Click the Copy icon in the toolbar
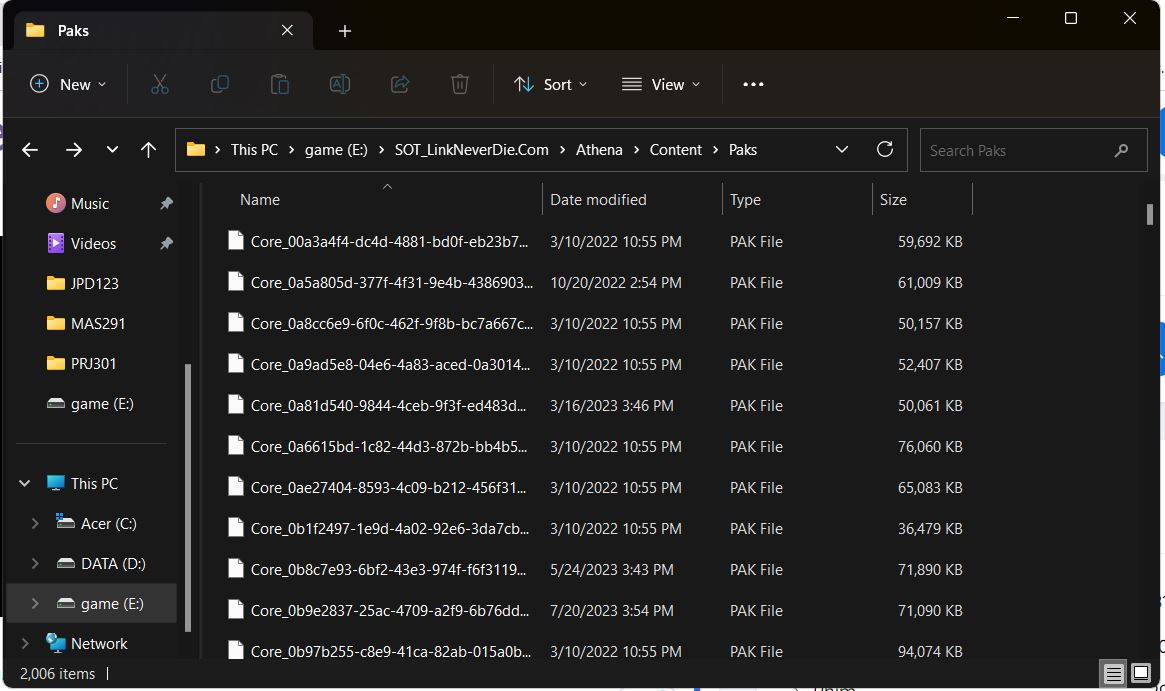Image resolution: width=1165 pixels, height=691 pixels. [x=220, y=84]
